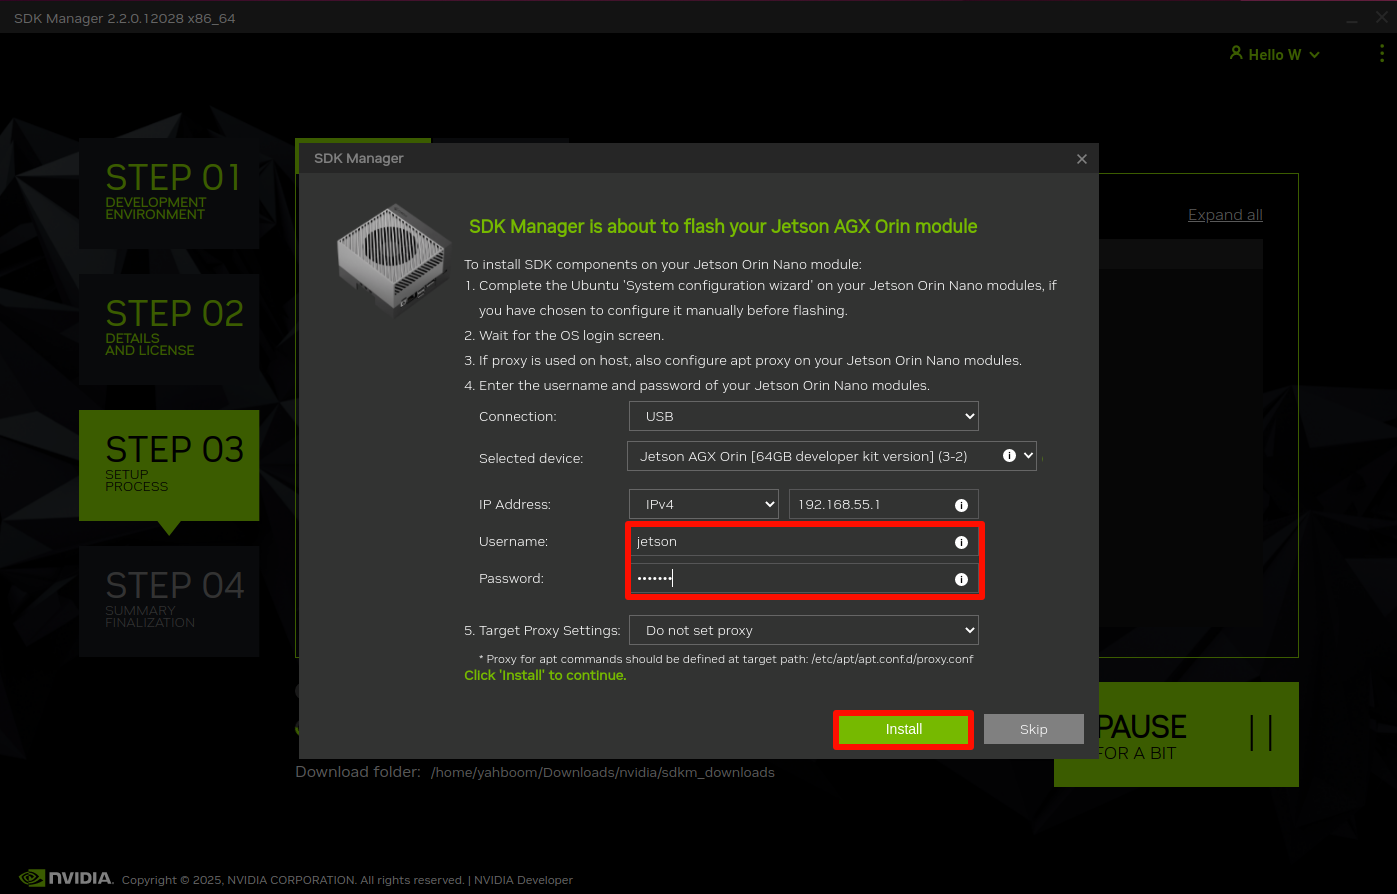This screenshot has width=1397, height=894.
Task: Click the NVIDIA logo in the footer
Action: tap(67, 878)
